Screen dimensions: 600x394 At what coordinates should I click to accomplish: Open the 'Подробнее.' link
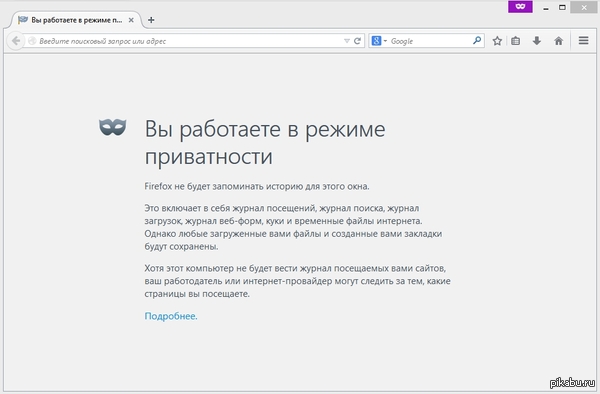tap(171, 316)
